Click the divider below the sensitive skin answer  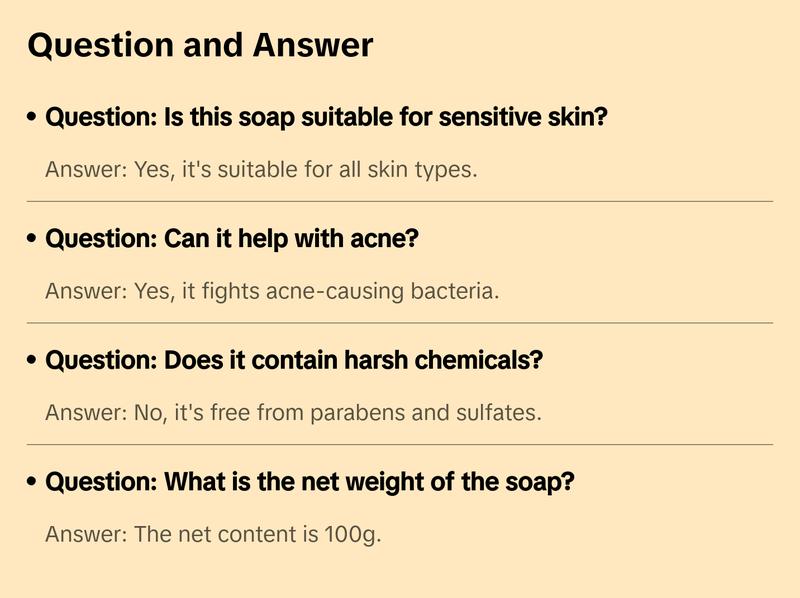400,201
